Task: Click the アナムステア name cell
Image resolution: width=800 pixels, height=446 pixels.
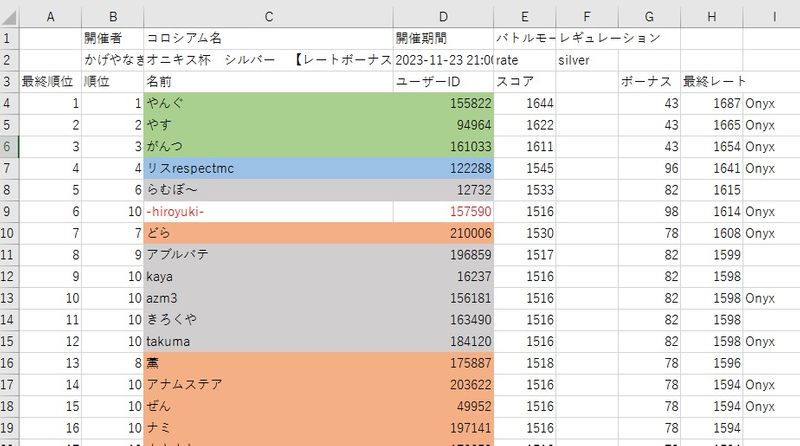Action: pyautogui.click(x=269, y=384)
